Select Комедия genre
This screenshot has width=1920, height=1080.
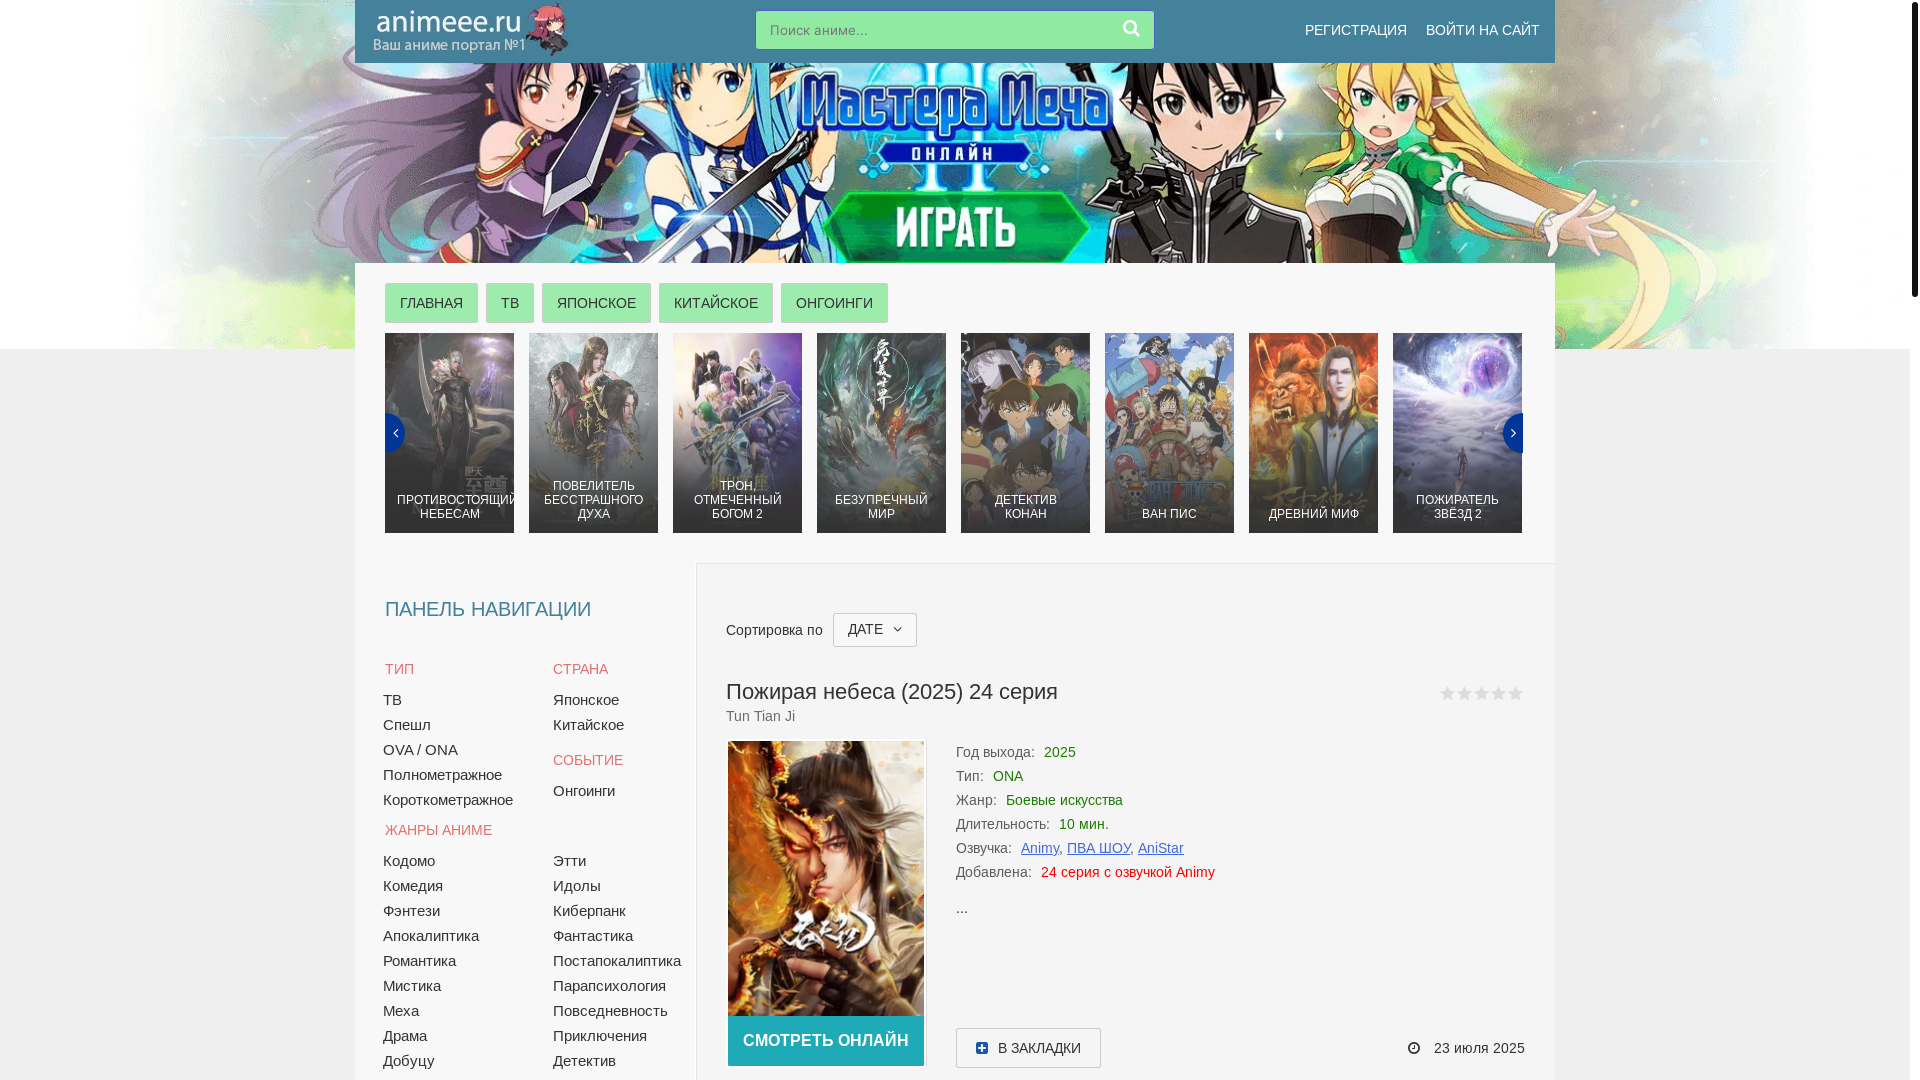point(413,886)
